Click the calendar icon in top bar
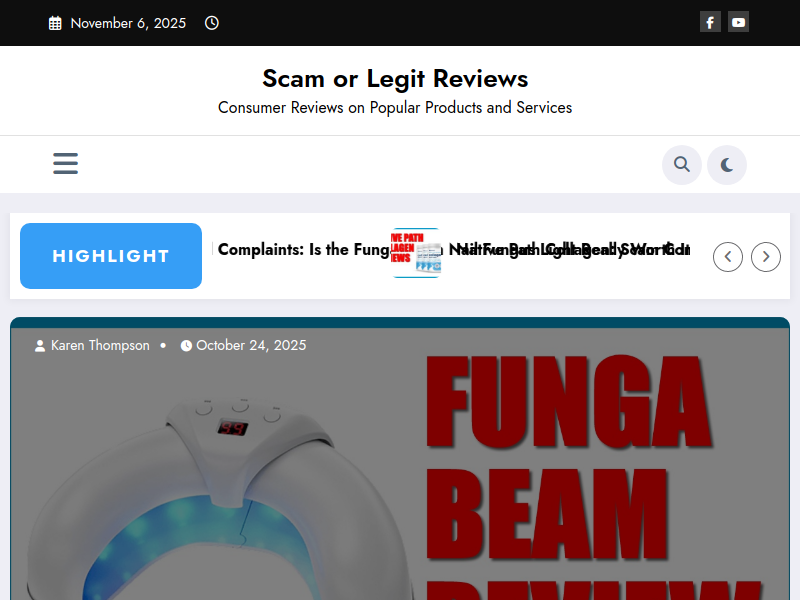This screenshot has width=800, height=600. click(x=55, y=23)
